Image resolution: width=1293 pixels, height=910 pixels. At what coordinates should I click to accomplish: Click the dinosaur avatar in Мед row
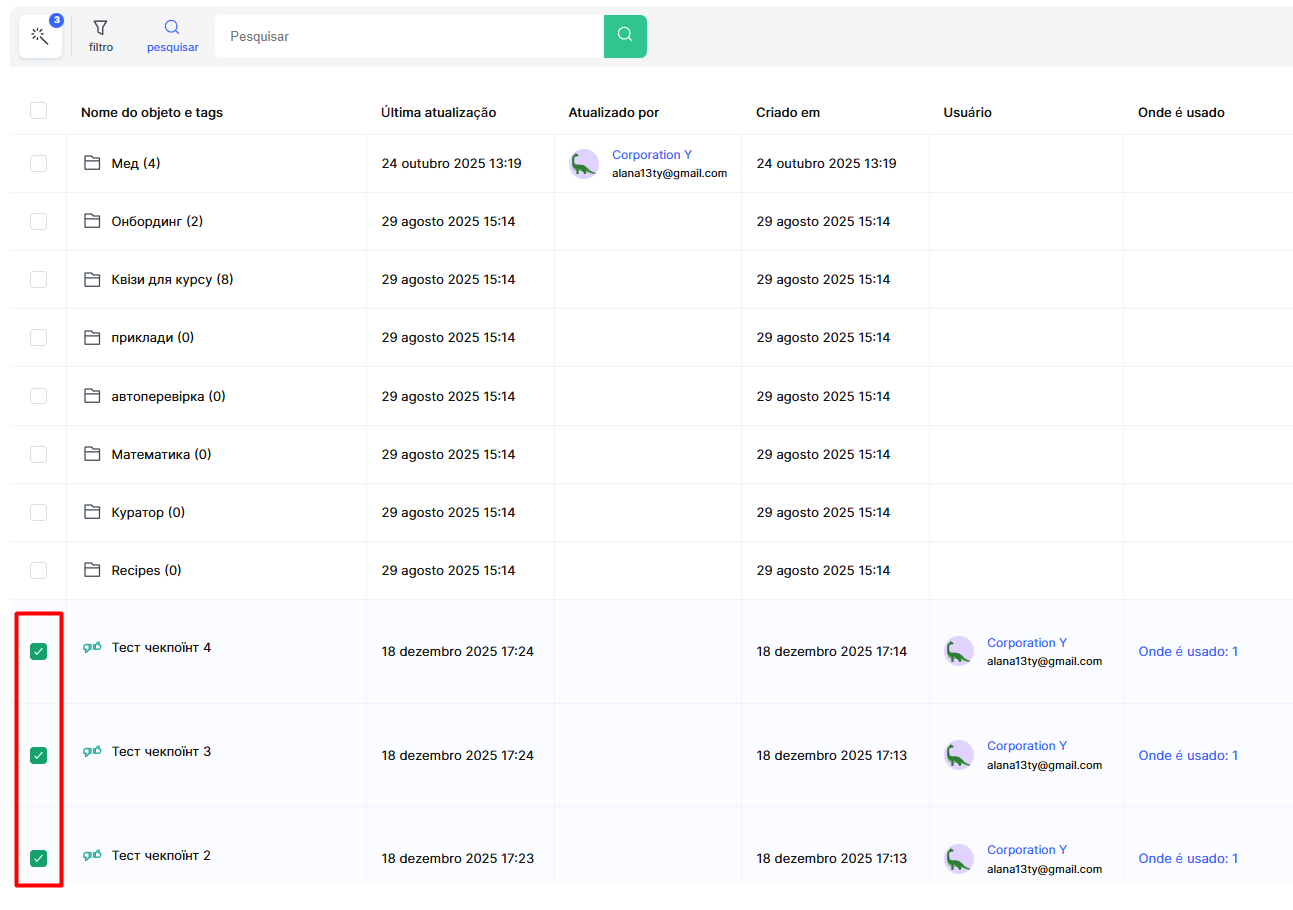tap(583, 164)
